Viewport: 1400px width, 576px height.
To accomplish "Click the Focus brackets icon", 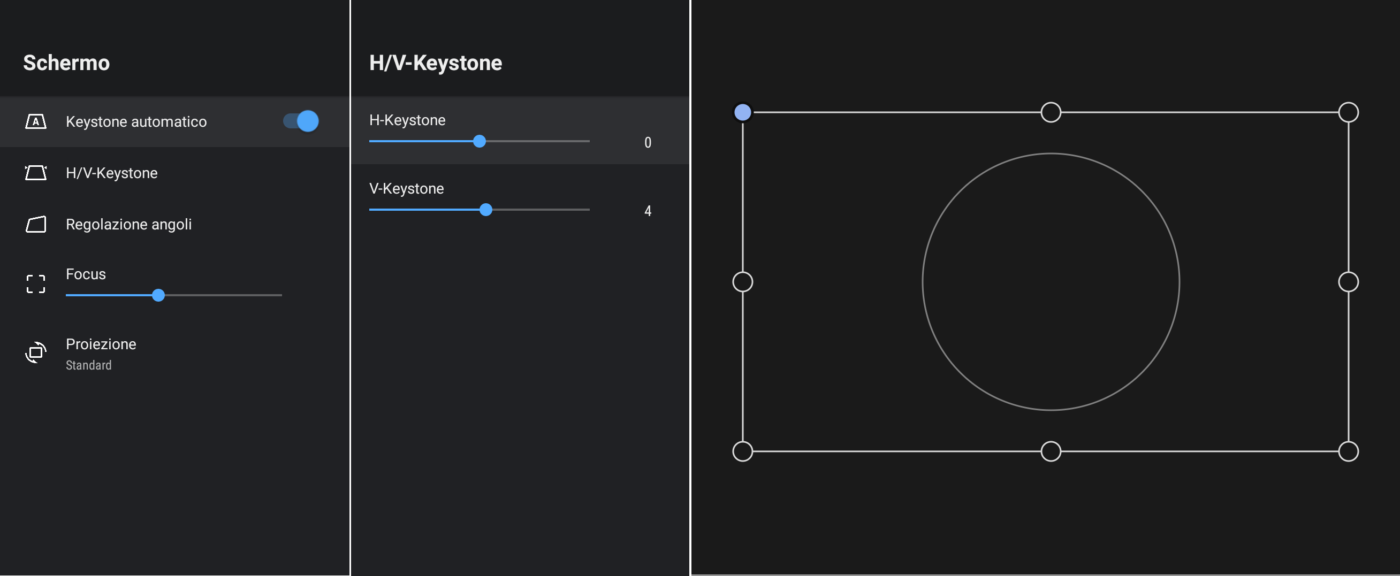I will (x=35, y=284).
